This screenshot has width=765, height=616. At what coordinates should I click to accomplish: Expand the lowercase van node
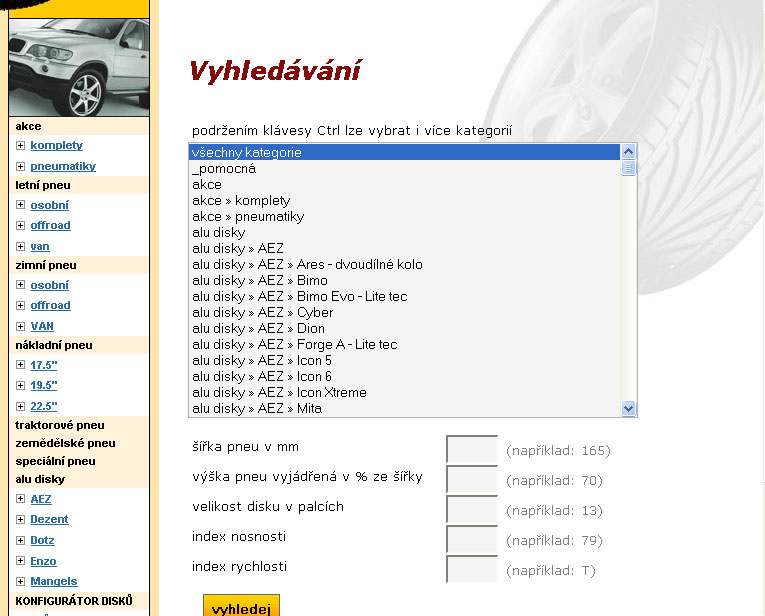20,246
